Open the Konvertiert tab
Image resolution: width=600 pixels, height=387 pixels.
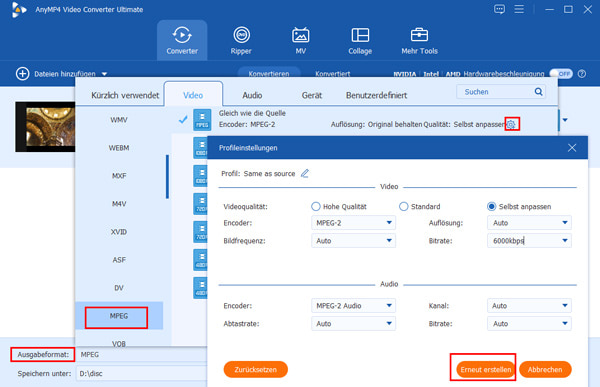click(333, 73)
